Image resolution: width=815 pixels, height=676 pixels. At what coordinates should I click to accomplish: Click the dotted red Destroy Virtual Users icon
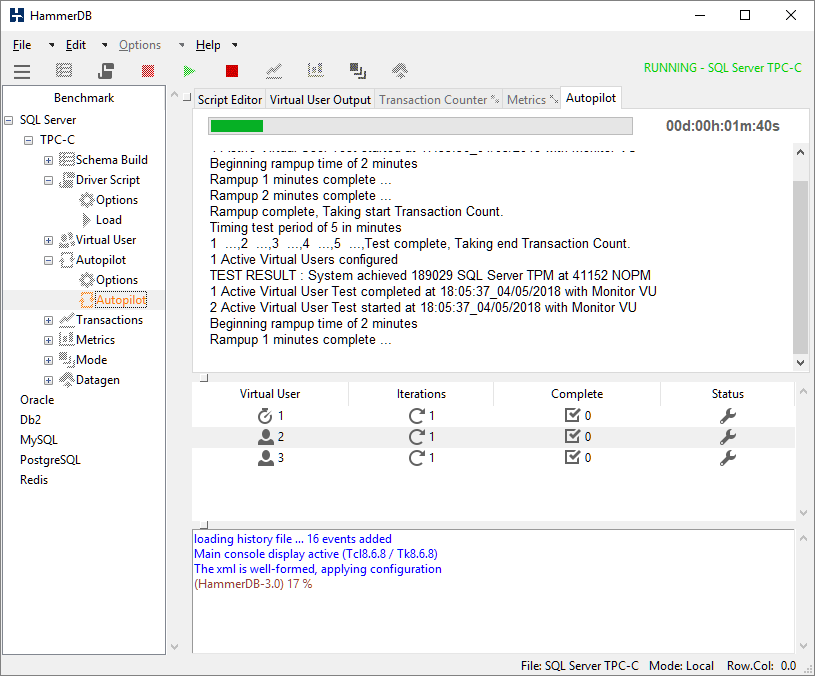click(148, 71)
